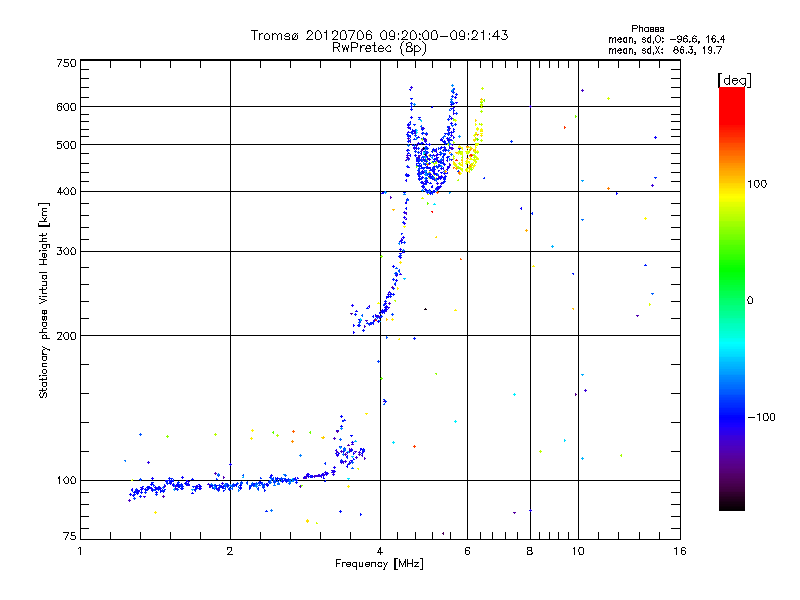Click the 'Phases' heading text

pyautogui.click(x=647, y=29)
